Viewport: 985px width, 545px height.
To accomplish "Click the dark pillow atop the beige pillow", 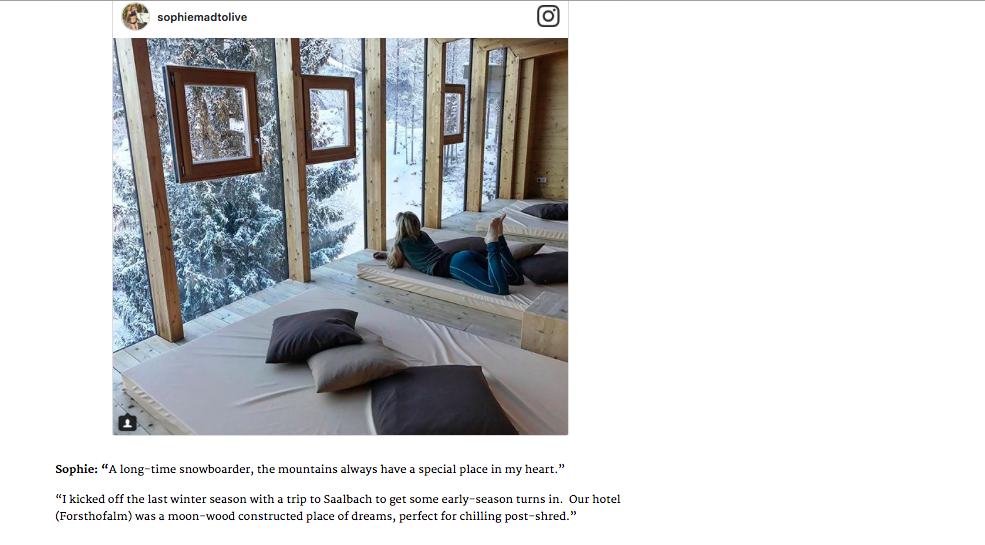I will tap(312, 335).
